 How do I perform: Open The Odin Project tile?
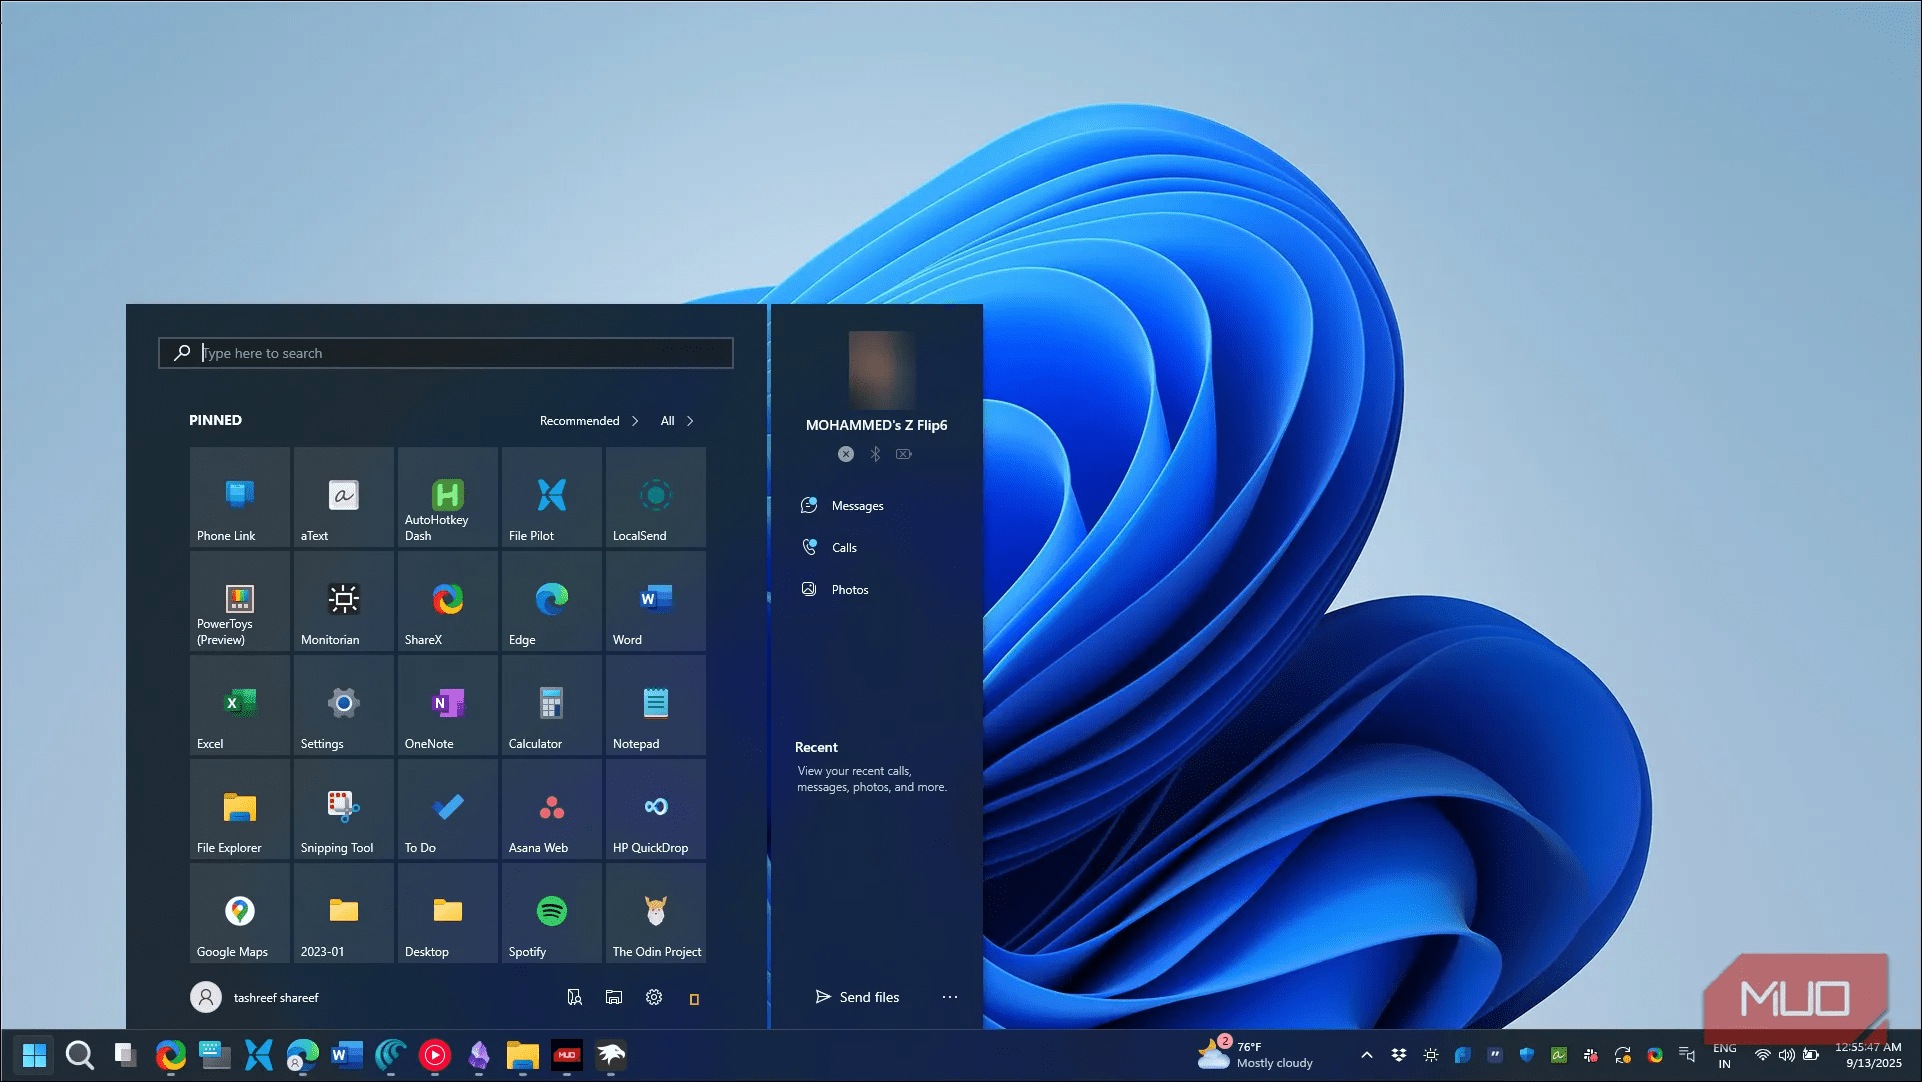click(656, 913)
